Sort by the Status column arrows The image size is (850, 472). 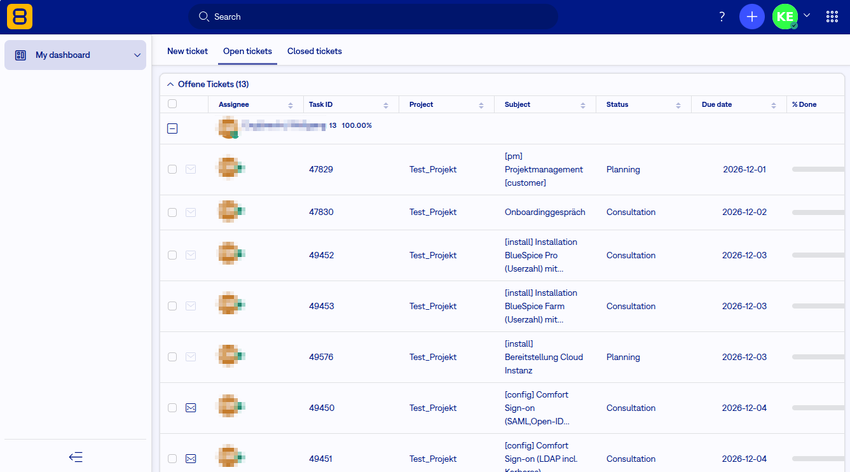pyautogui.click(x=678, y=105)
